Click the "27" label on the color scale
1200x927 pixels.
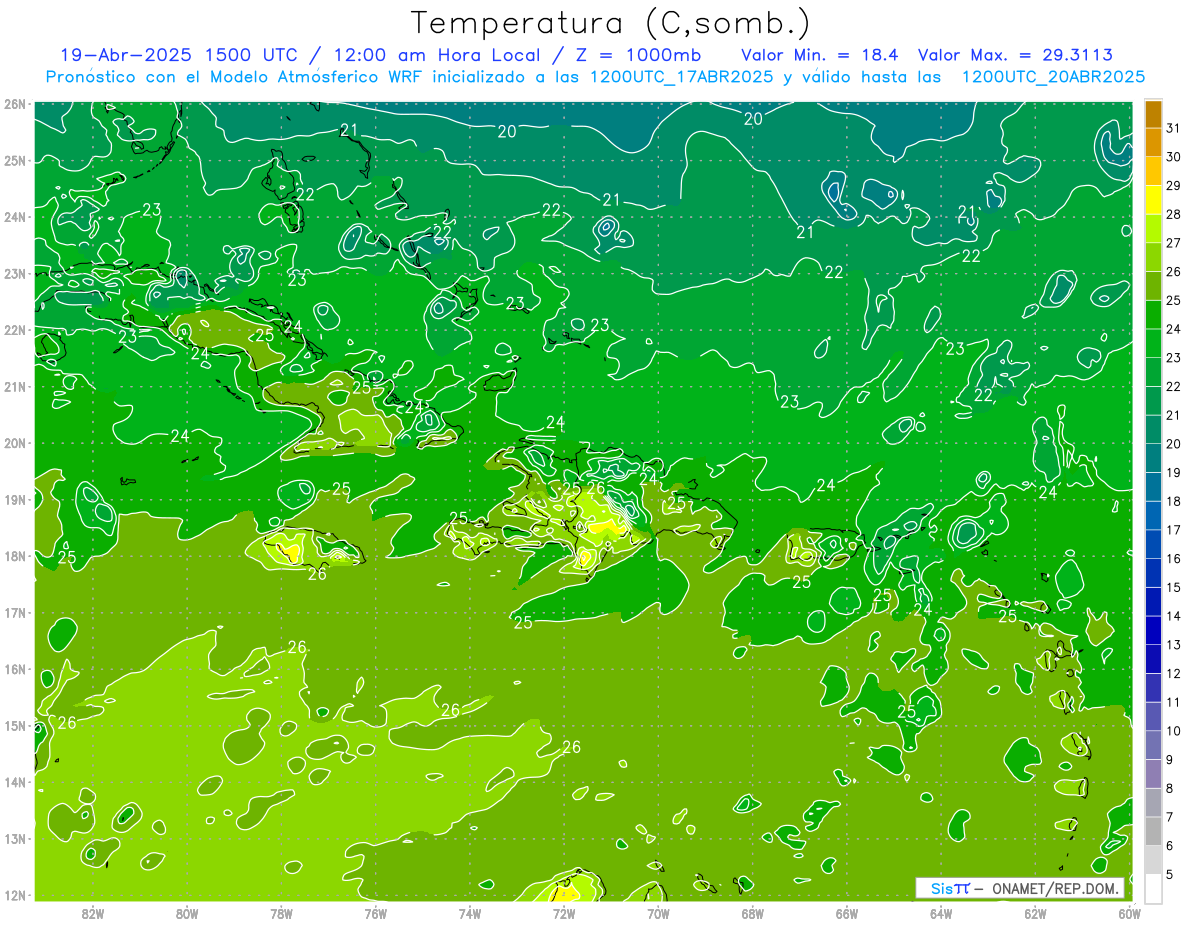coord(1174,243)
